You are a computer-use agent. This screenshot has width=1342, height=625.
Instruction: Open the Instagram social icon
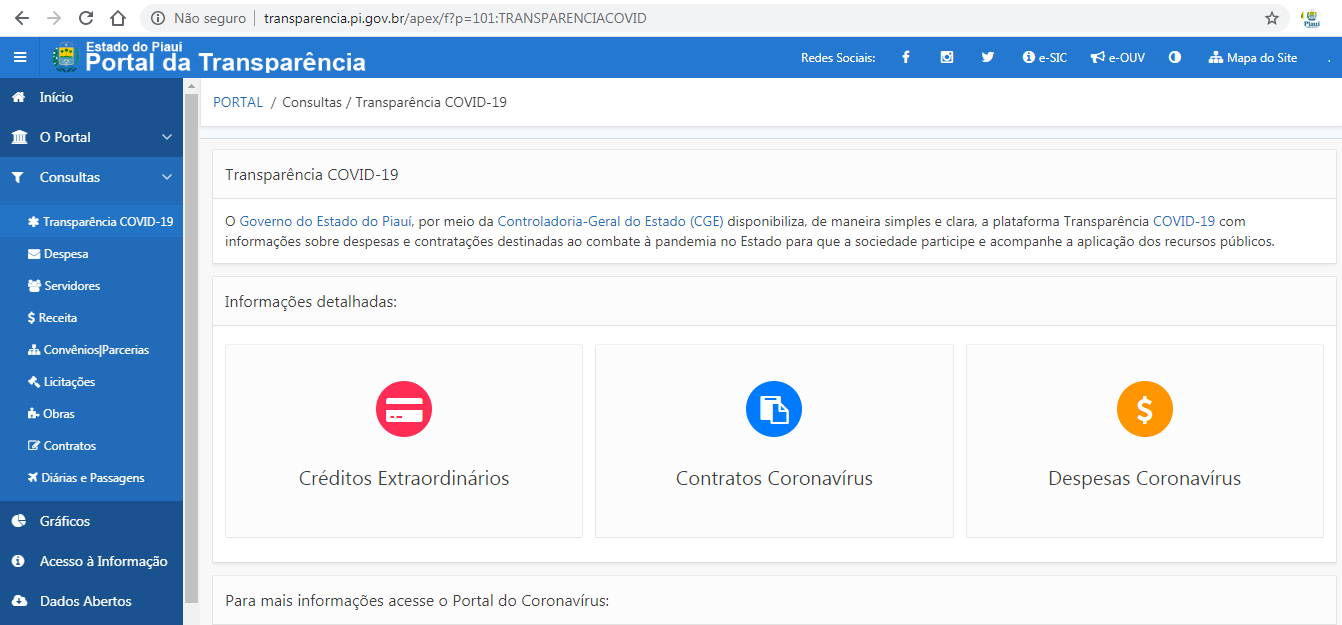[x=947, y=58]
